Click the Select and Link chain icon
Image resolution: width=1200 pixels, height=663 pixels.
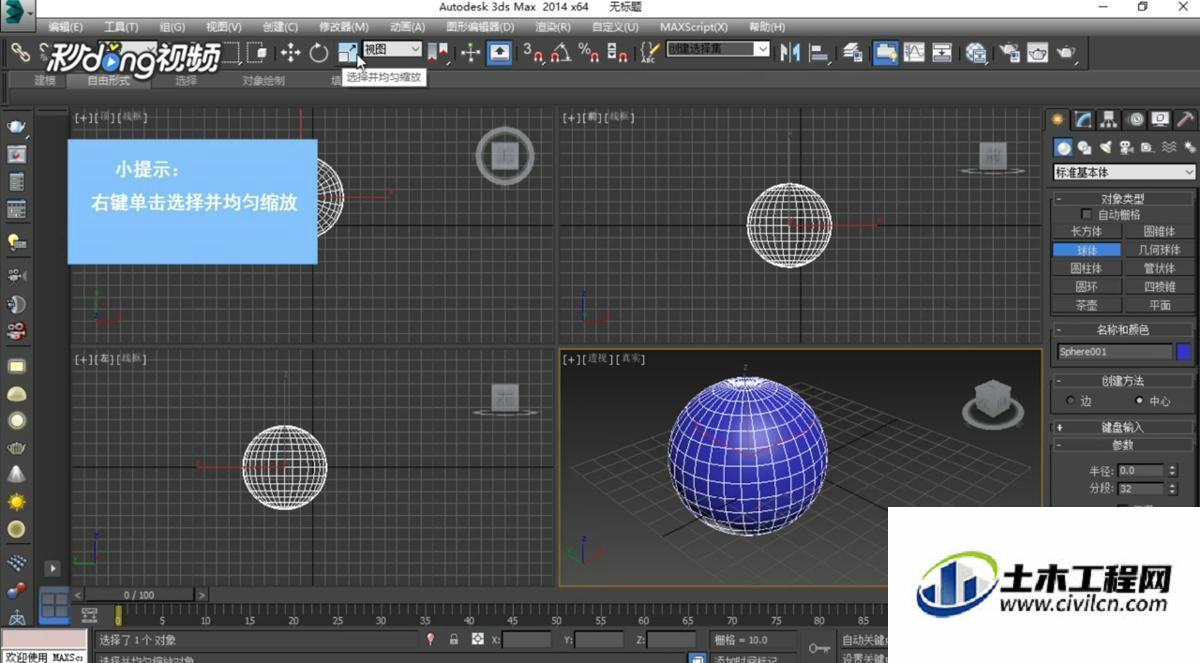[x=20, y=52]
